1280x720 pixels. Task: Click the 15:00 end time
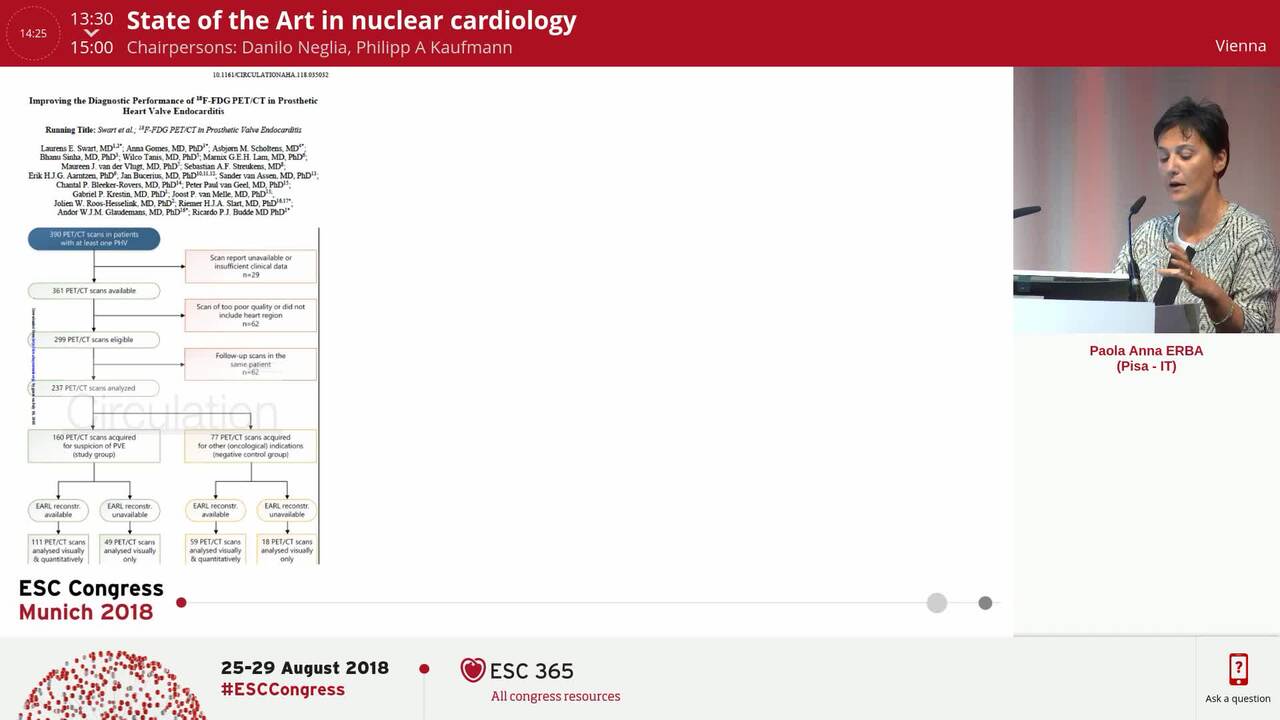(x=91, y=47)
